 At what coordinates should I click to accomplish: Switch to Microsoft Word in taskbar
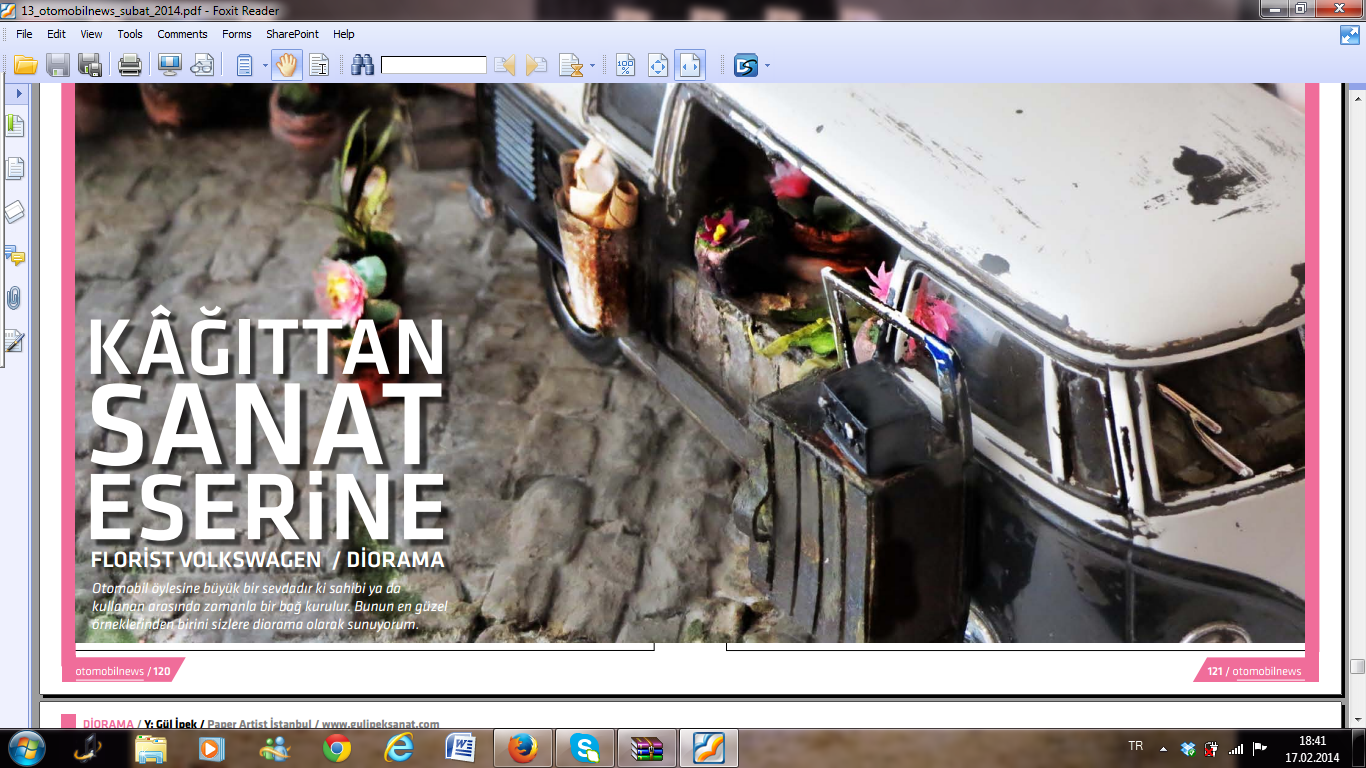coord(461,748)
